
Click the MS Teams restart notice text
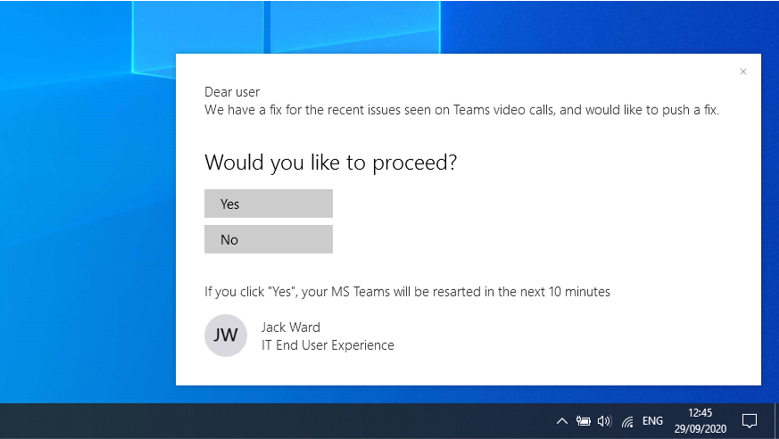[407, 292]
